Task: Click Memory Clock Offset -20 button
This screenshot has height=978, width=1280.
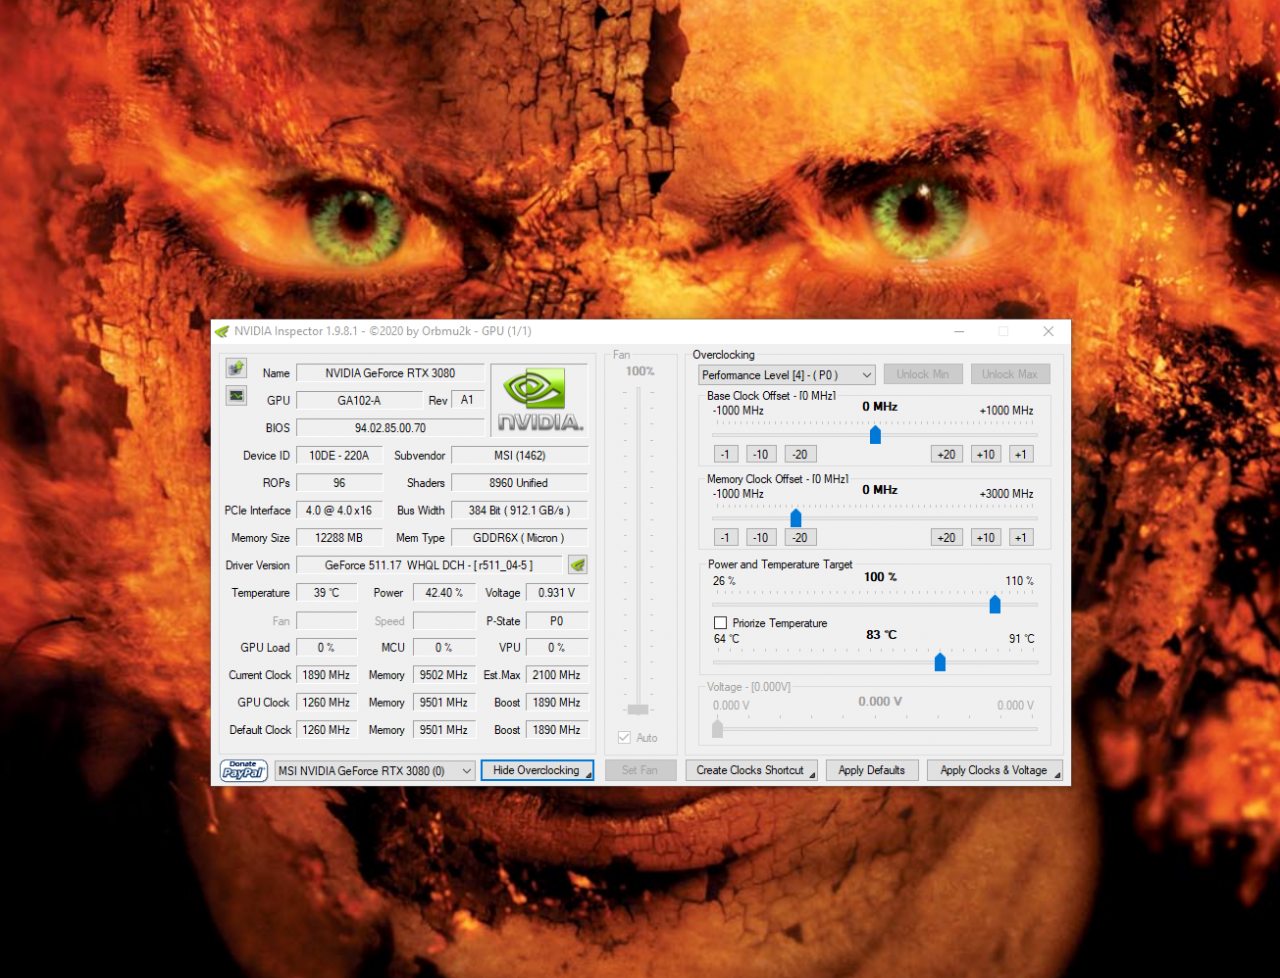Action: [800, 537]
